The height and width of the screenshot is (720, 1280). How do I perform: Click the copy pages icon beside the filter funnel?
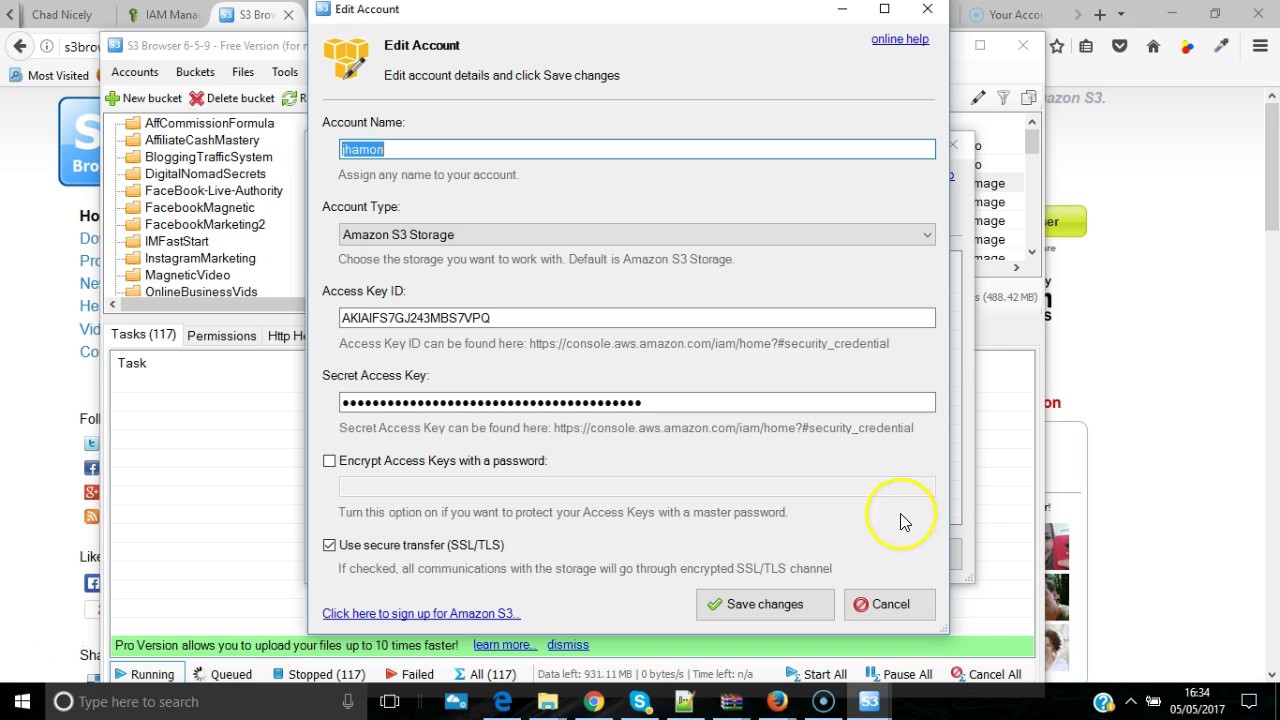[1028, 98]
